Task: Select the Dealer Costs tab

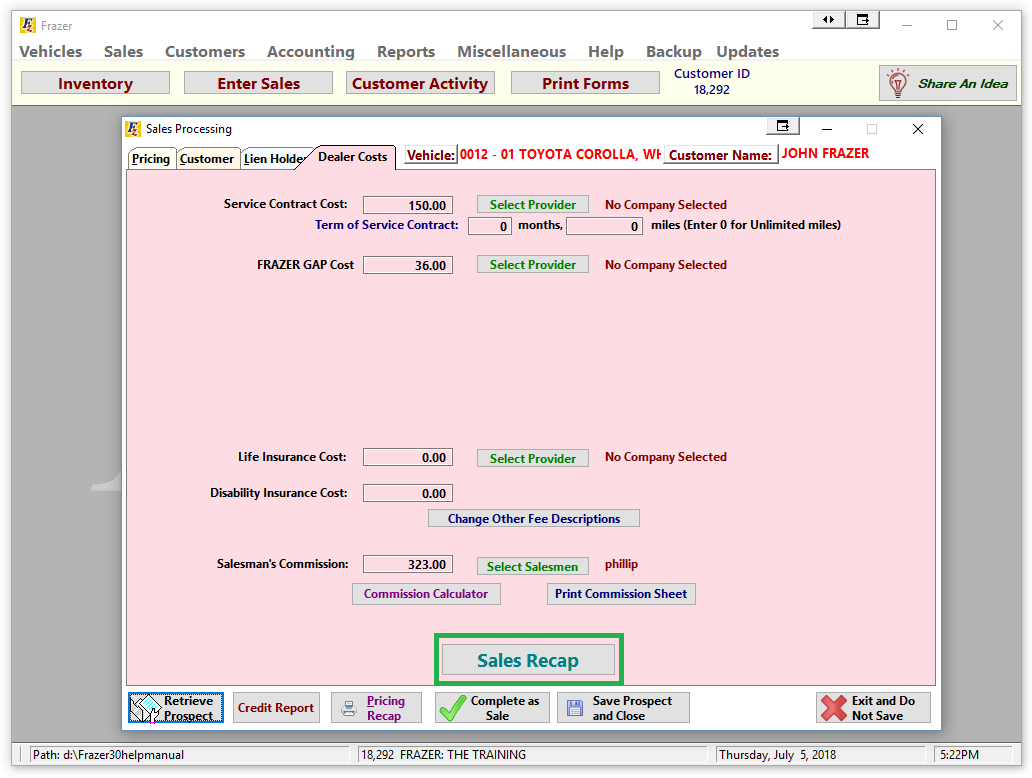Action: (x=353, y=157)
